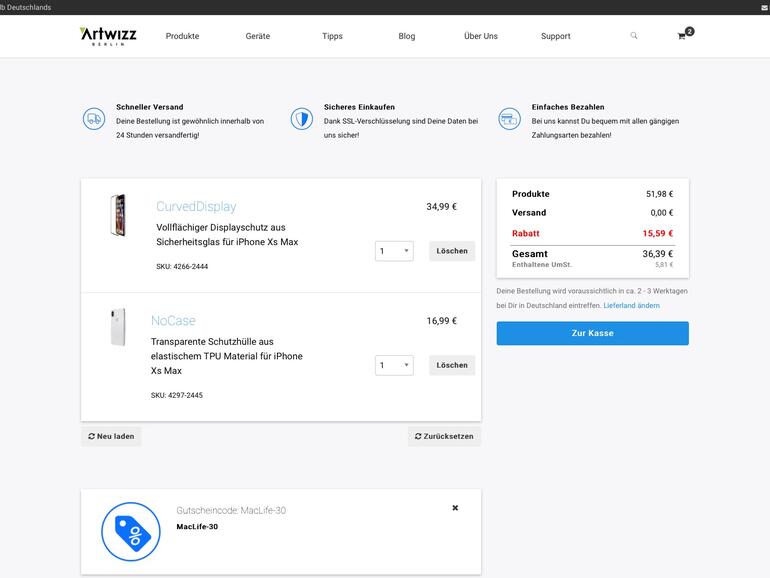Click the easy payment card icon
The width and height of the screenshot is (770, 578).
[509, 120]
